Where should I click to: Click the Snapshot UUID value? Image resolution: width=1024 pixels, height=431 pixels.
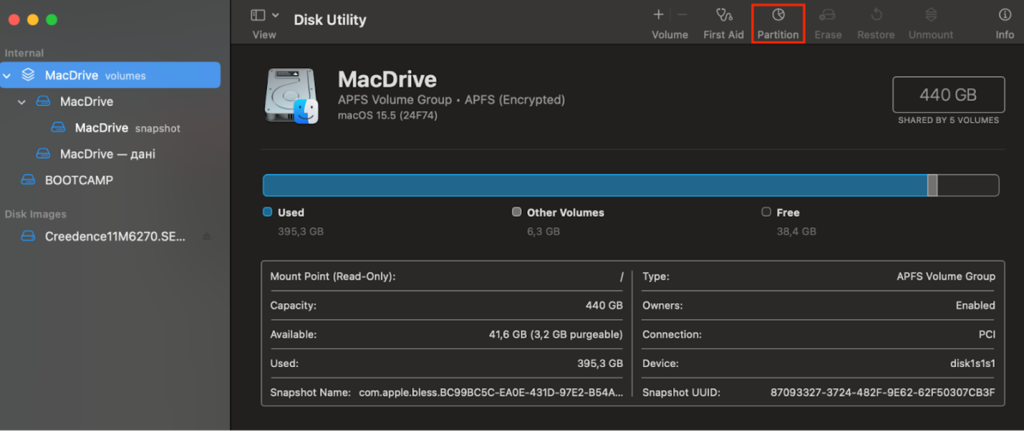[883, 392]
